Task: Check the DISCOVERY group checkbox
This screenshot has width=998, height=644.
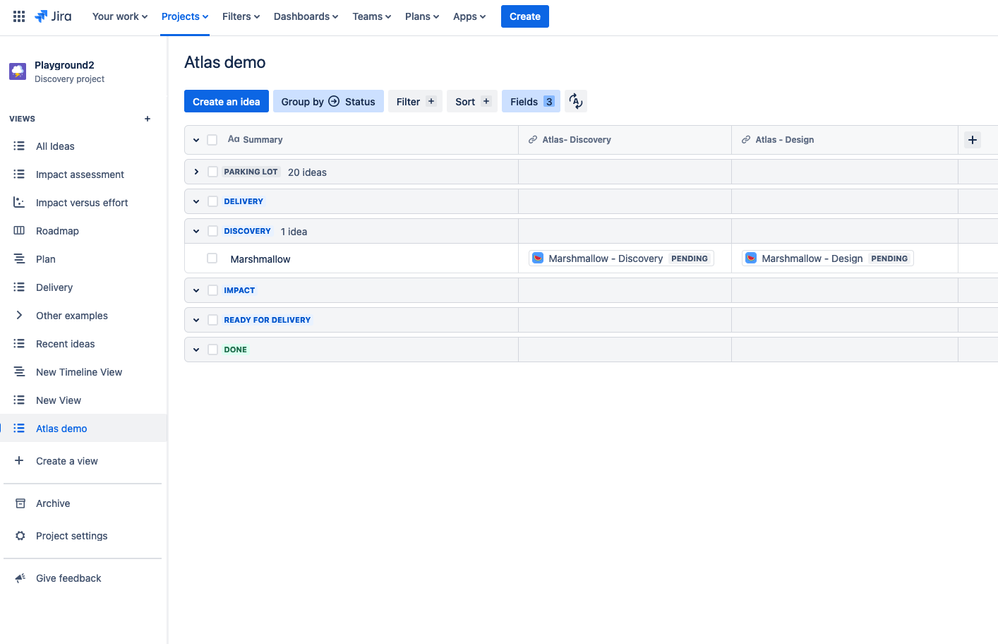Action: [x=213, y=231]
